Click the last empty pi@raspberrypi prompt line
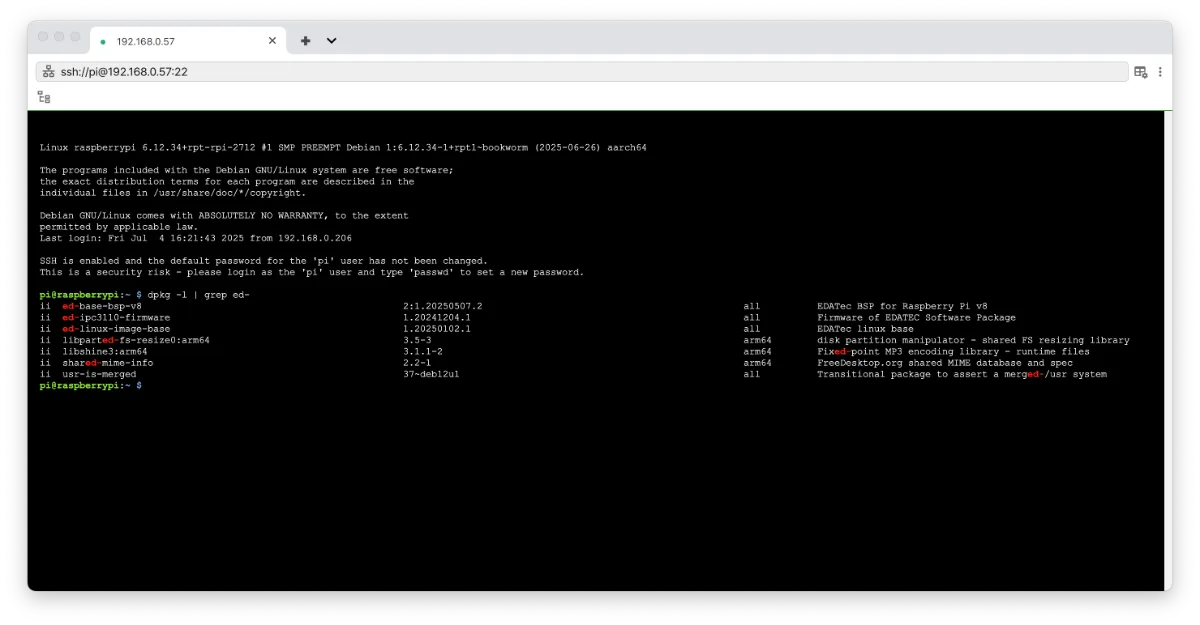 [x=90, y=386]
